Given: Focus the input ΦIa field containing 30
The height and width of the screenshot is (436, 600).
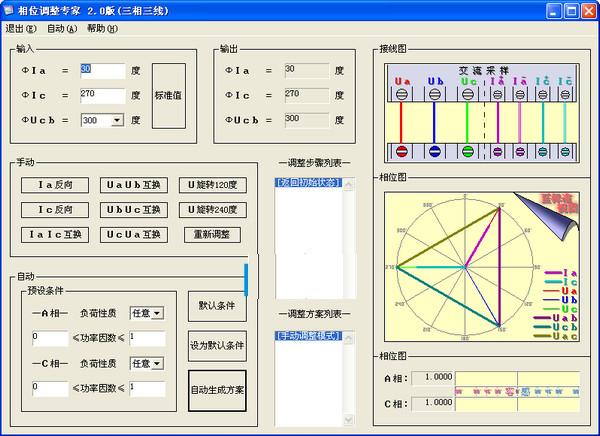Looking at the screenshot, I should [x=103, y=71].
